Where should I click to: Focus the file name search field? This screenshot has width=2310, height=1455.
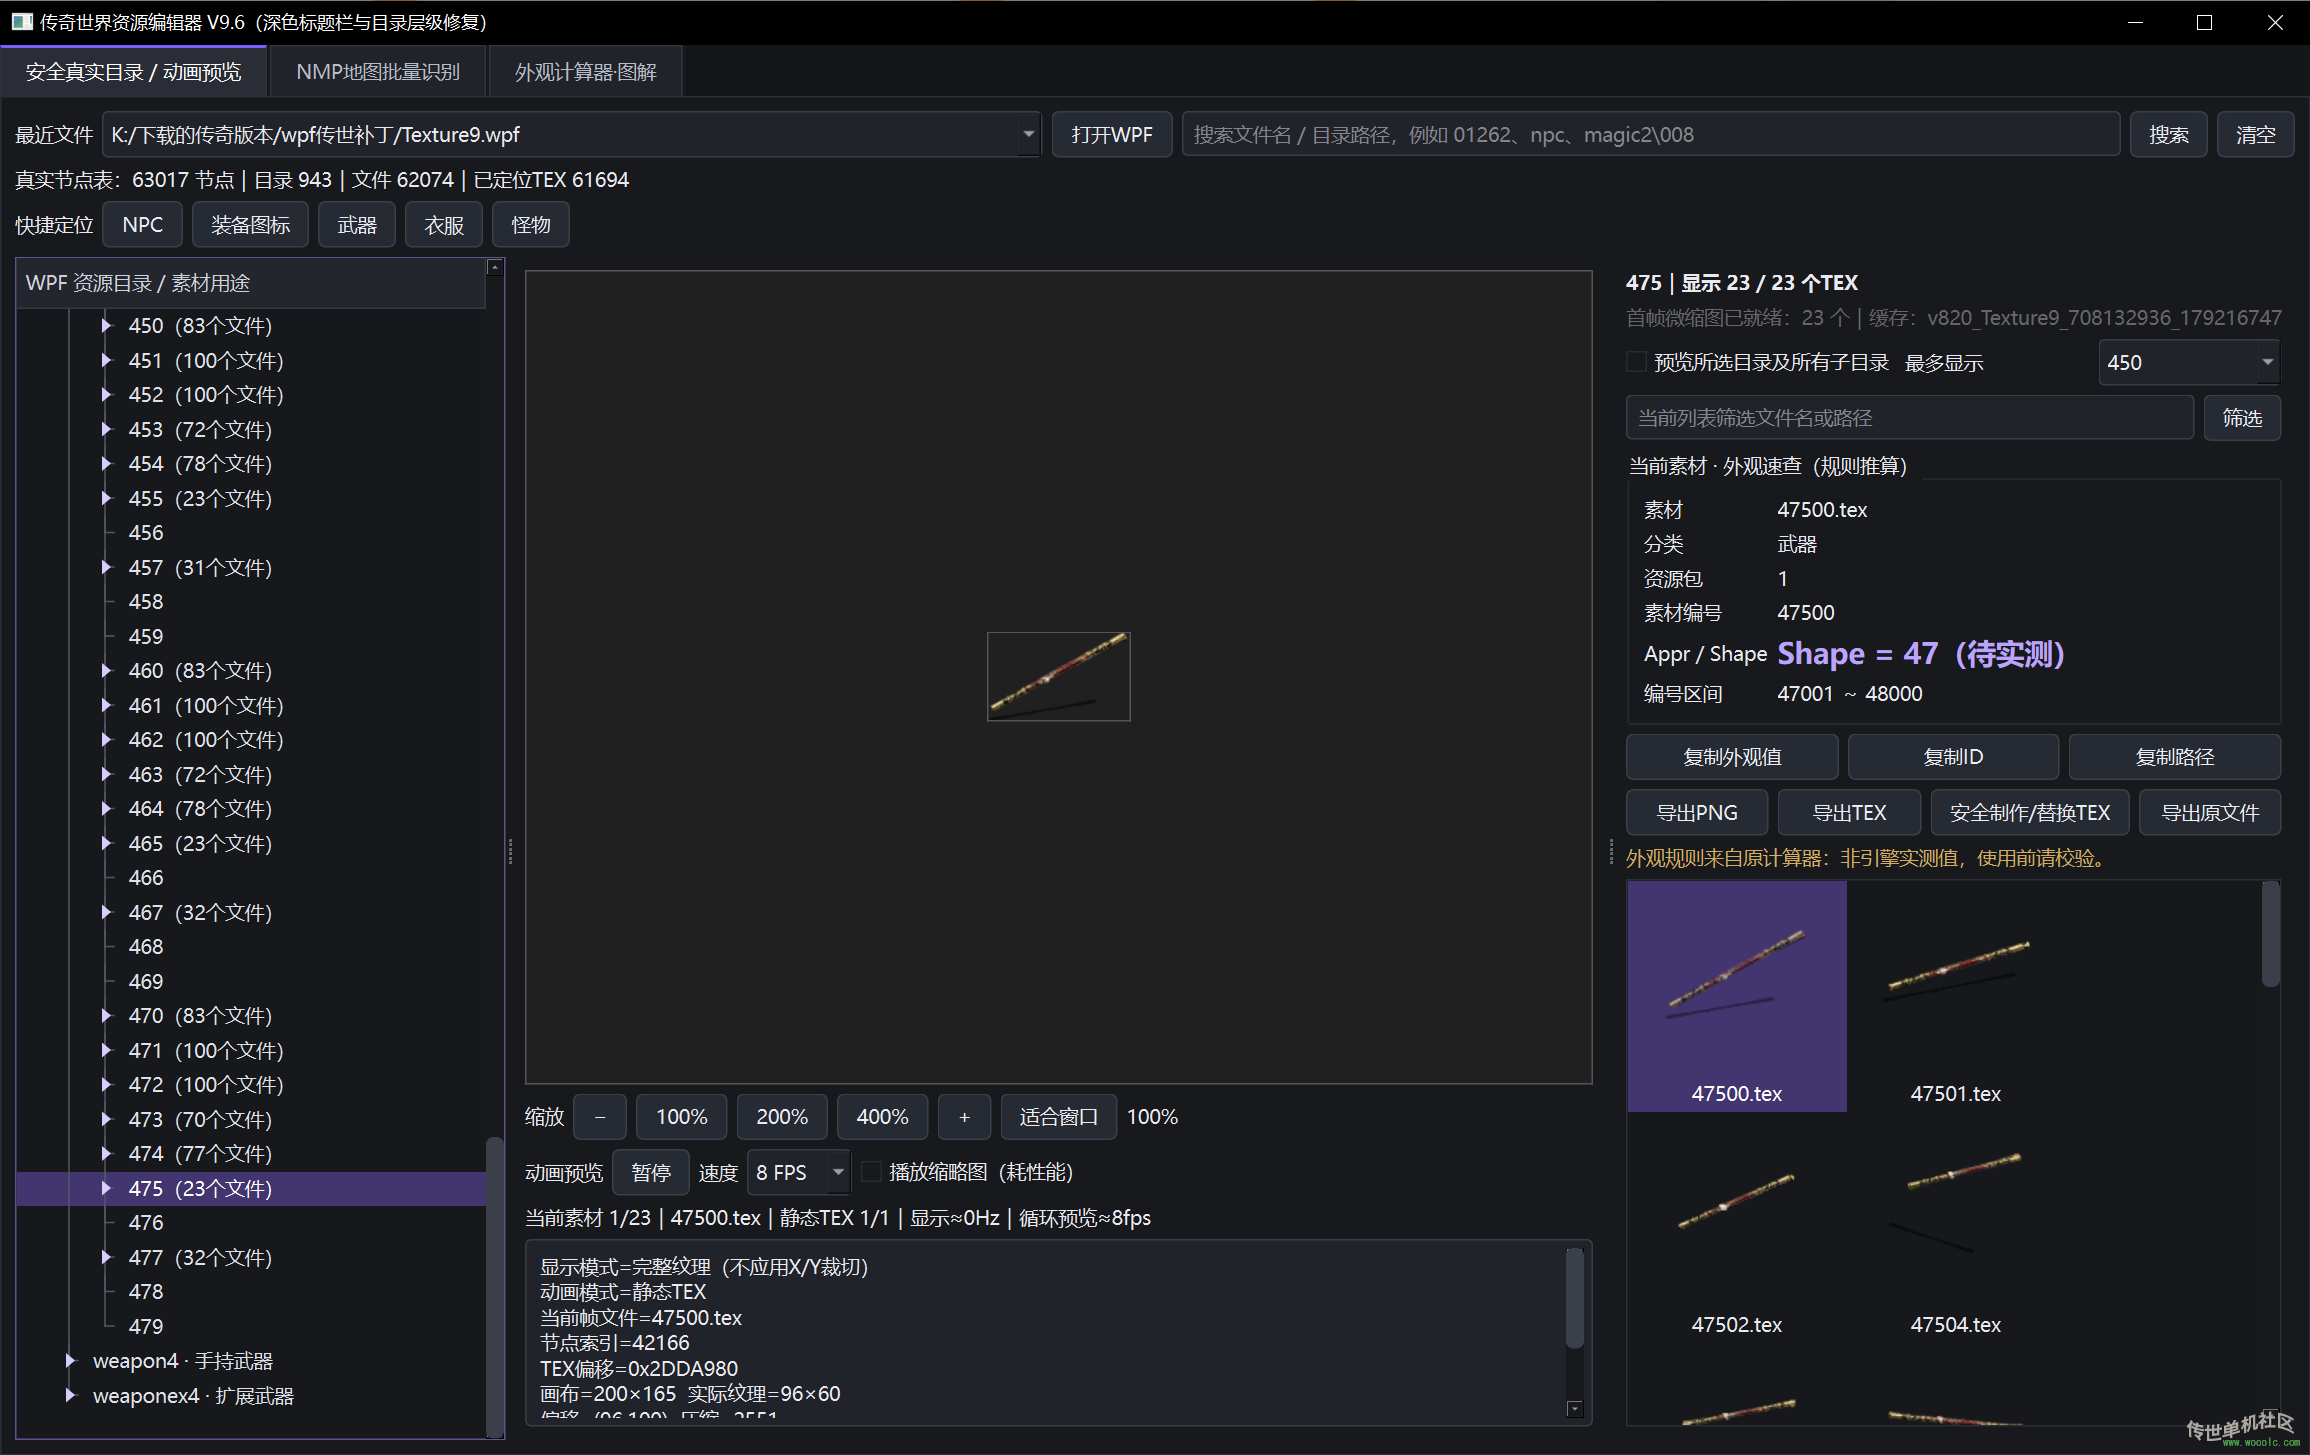click(x=1650, y=134)
